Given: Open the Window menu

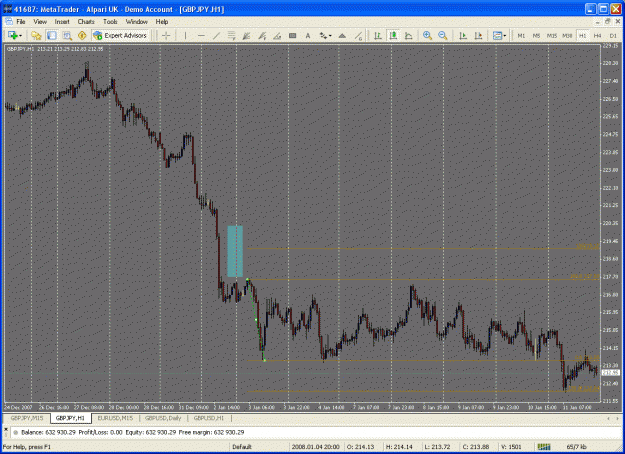Looking at the screenshot, I should tap(137, 22).
